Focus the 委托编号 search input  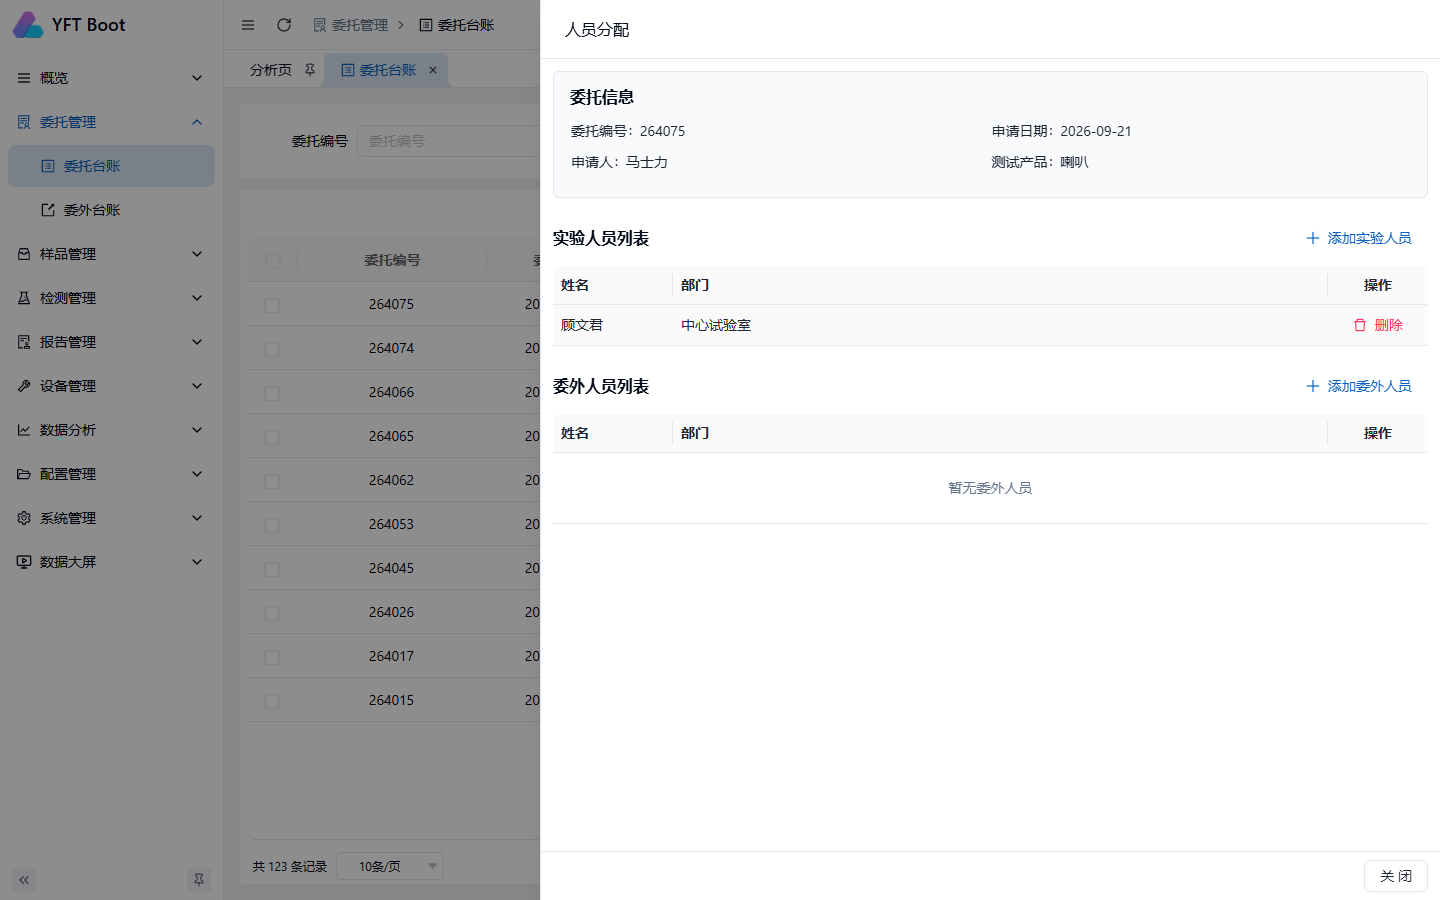[448, 141]
